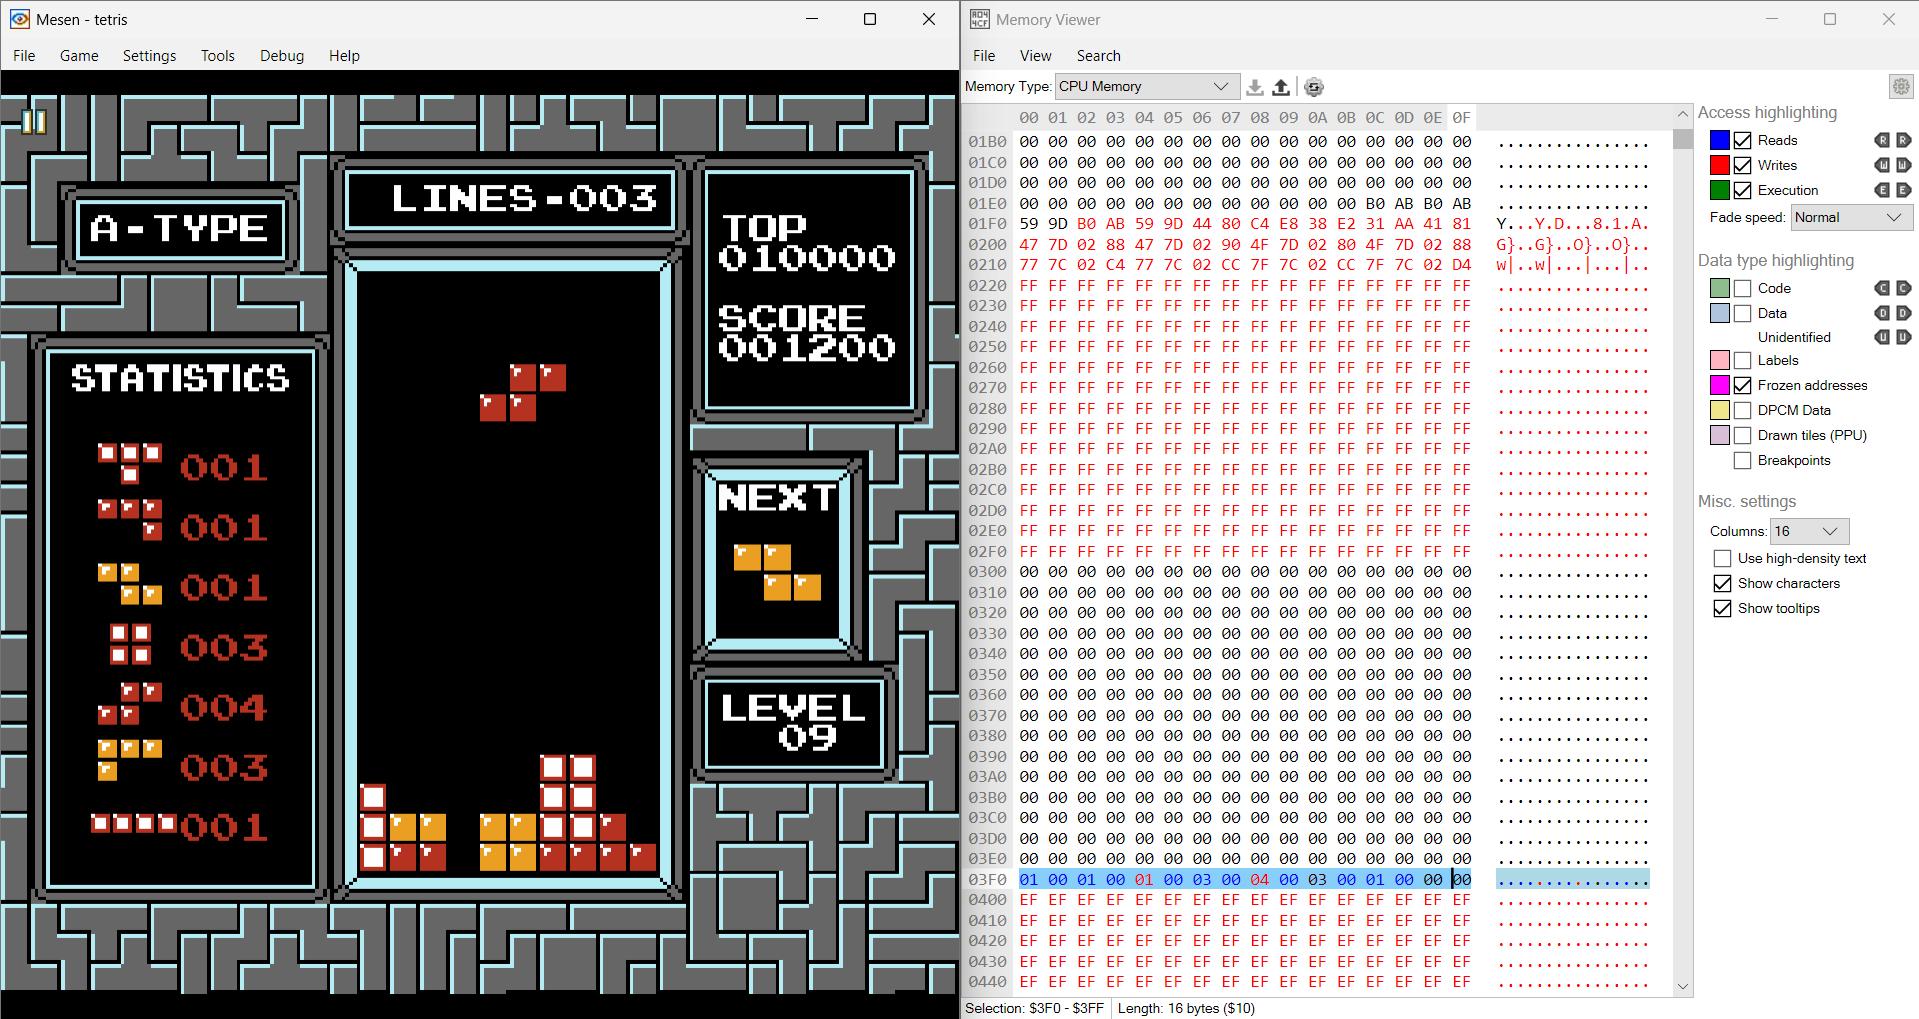The width and height of the screenshot is (1919, 1019).
Task: Click the Code highlight color swatch
Action: click(x=1720, y=288)
